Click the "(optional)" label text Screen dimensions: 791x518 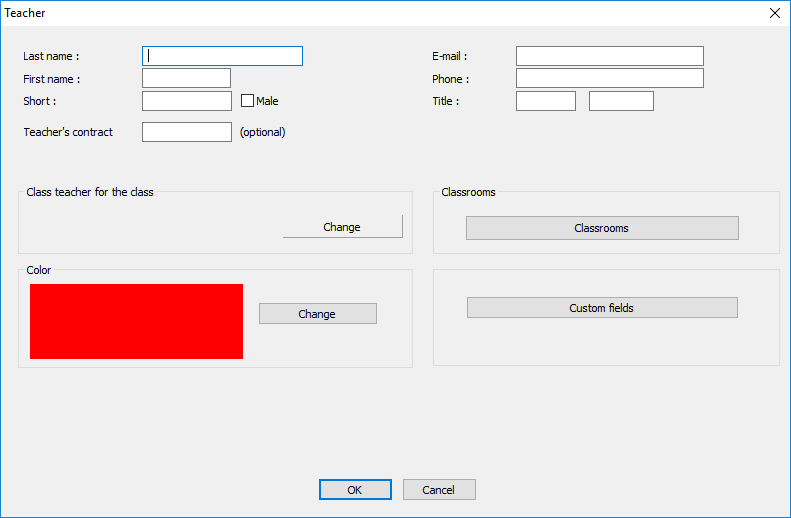[263, 132]
